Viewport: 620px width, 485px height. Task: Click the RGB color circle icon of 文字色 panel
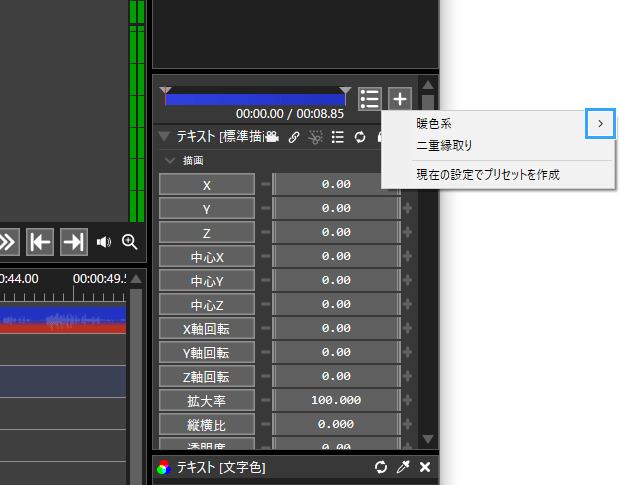click(164, 467)
